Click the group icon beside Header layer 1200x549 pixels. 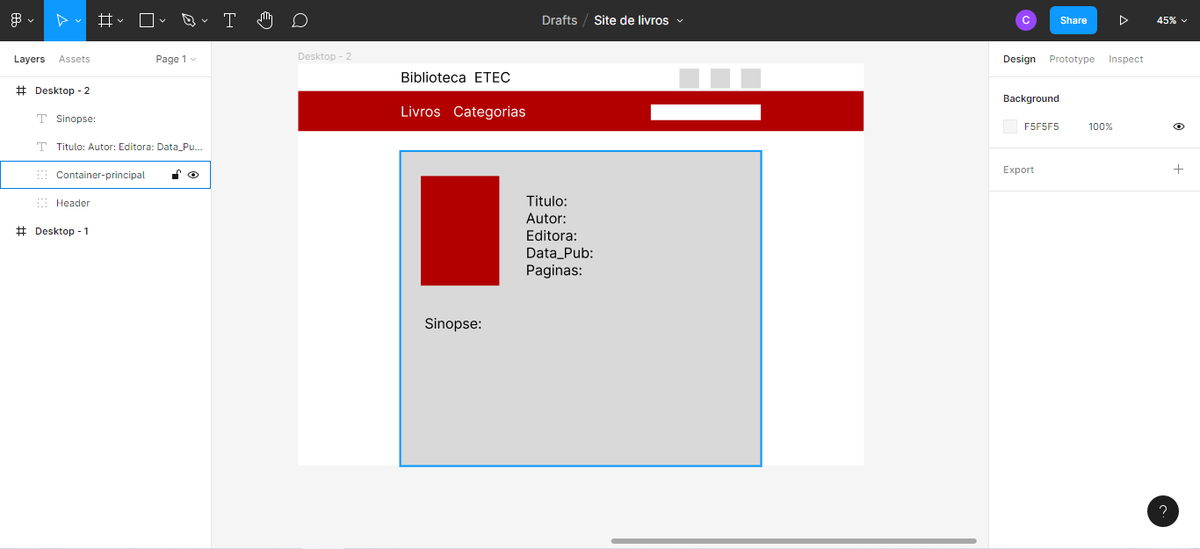click(x=42, y=203)
